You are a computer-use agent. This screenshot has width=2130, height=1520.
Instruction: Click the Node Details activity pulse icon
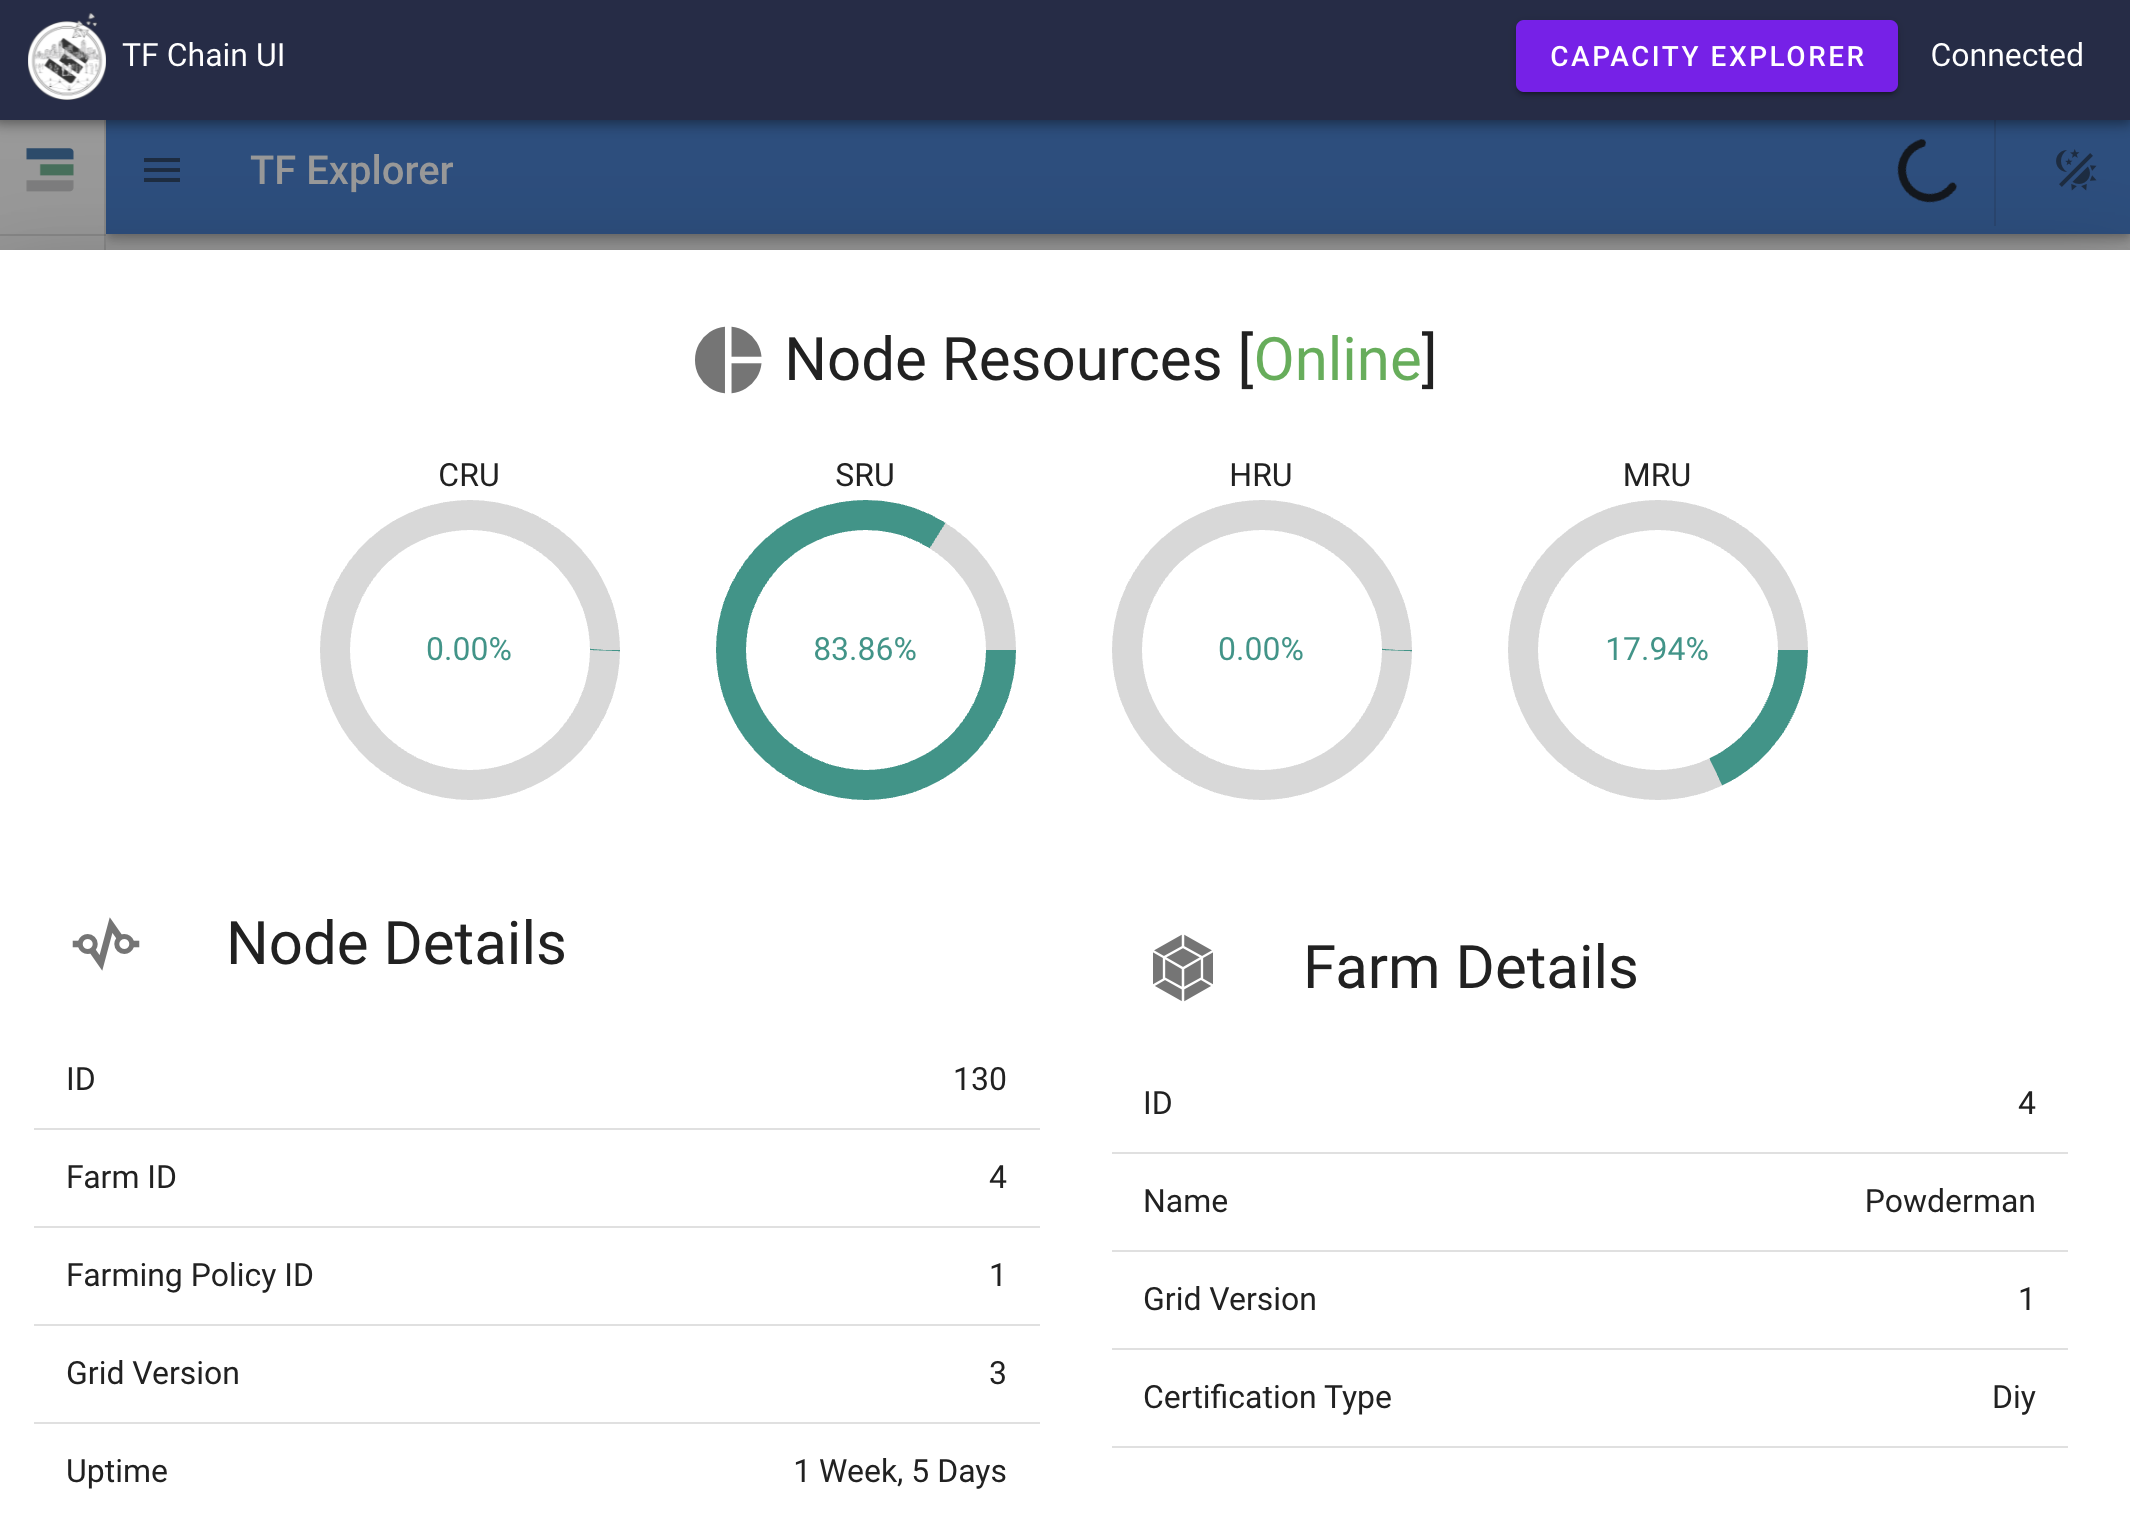point(106,943)
